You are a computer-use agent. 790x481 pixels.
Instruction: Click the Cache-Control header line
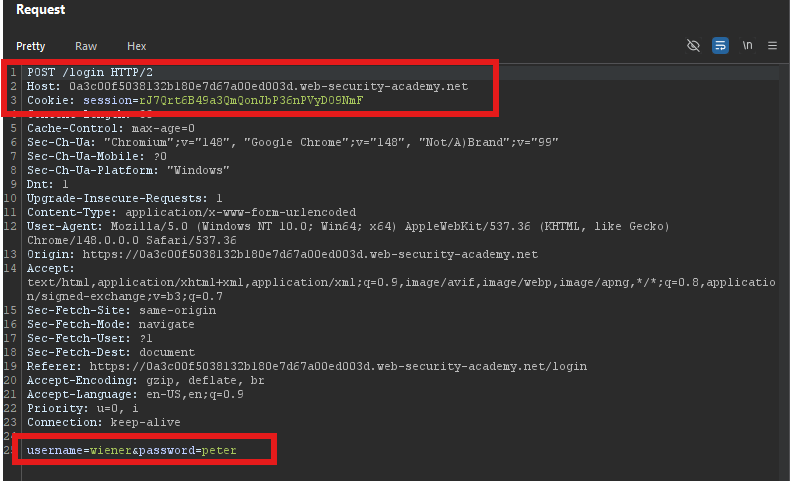[111, 128]
